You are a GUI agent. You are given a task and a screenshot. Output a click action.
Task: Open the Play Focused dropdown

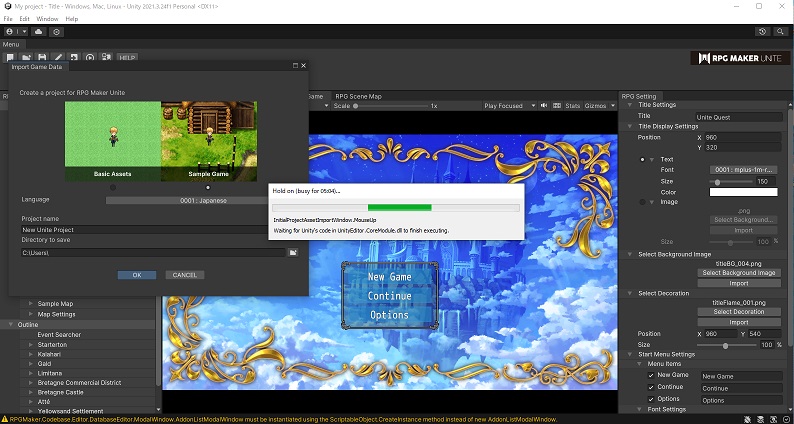[x=509, y=106]
